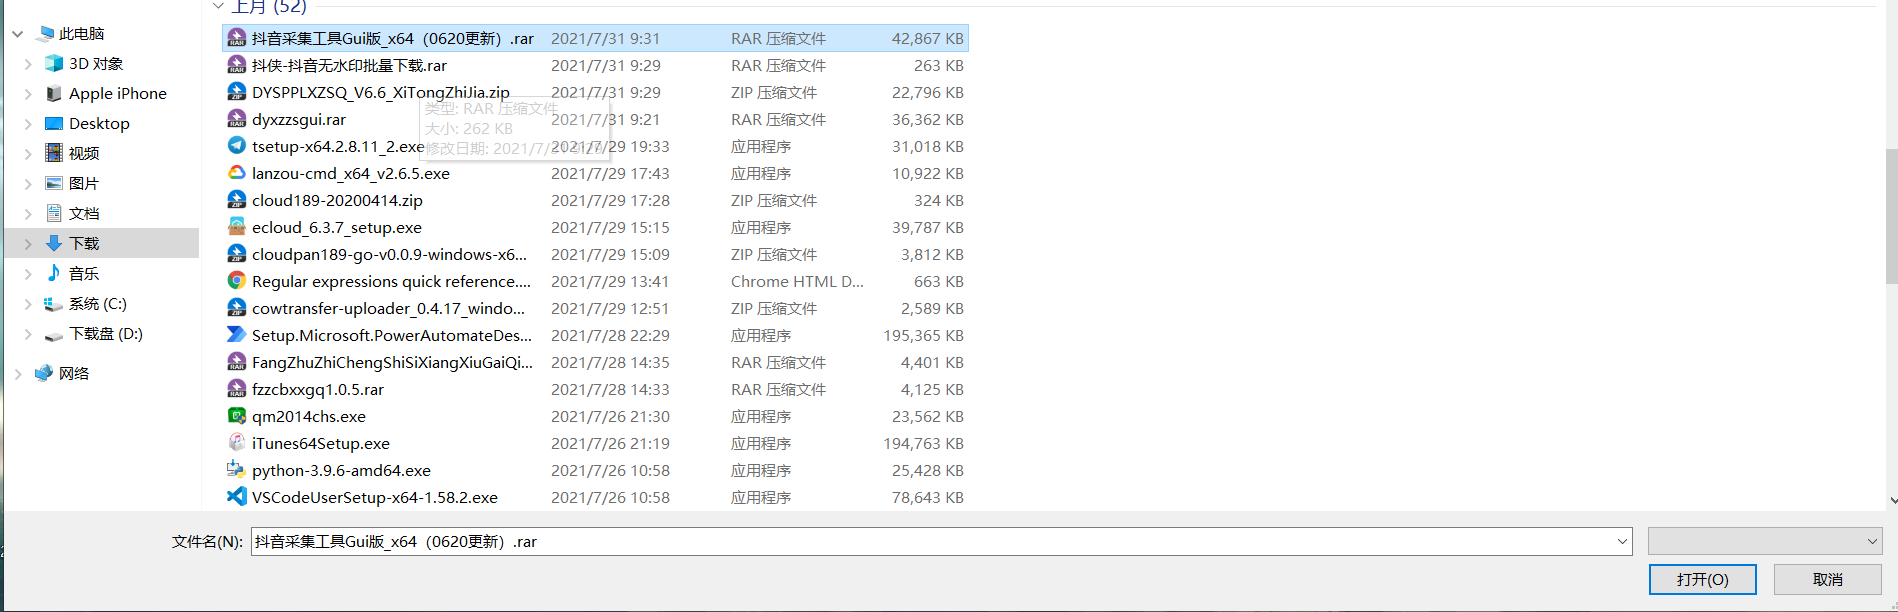Viewport: 1898px width, 612px height.
Task: Select 下载盘 (D:) drive in sidebar
Action: (x=105, y=334)
